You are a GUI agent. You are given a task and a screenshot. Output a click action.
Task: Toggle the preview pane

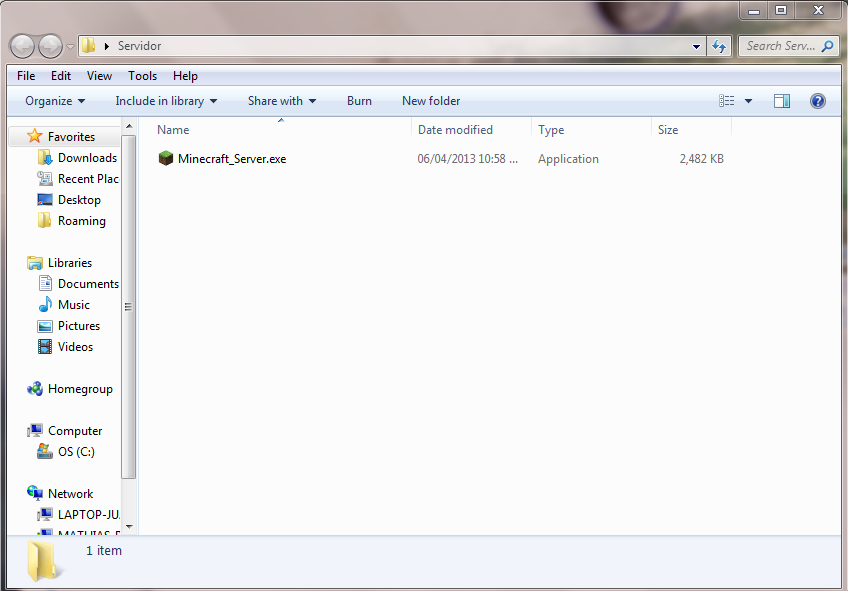point(781,101)
